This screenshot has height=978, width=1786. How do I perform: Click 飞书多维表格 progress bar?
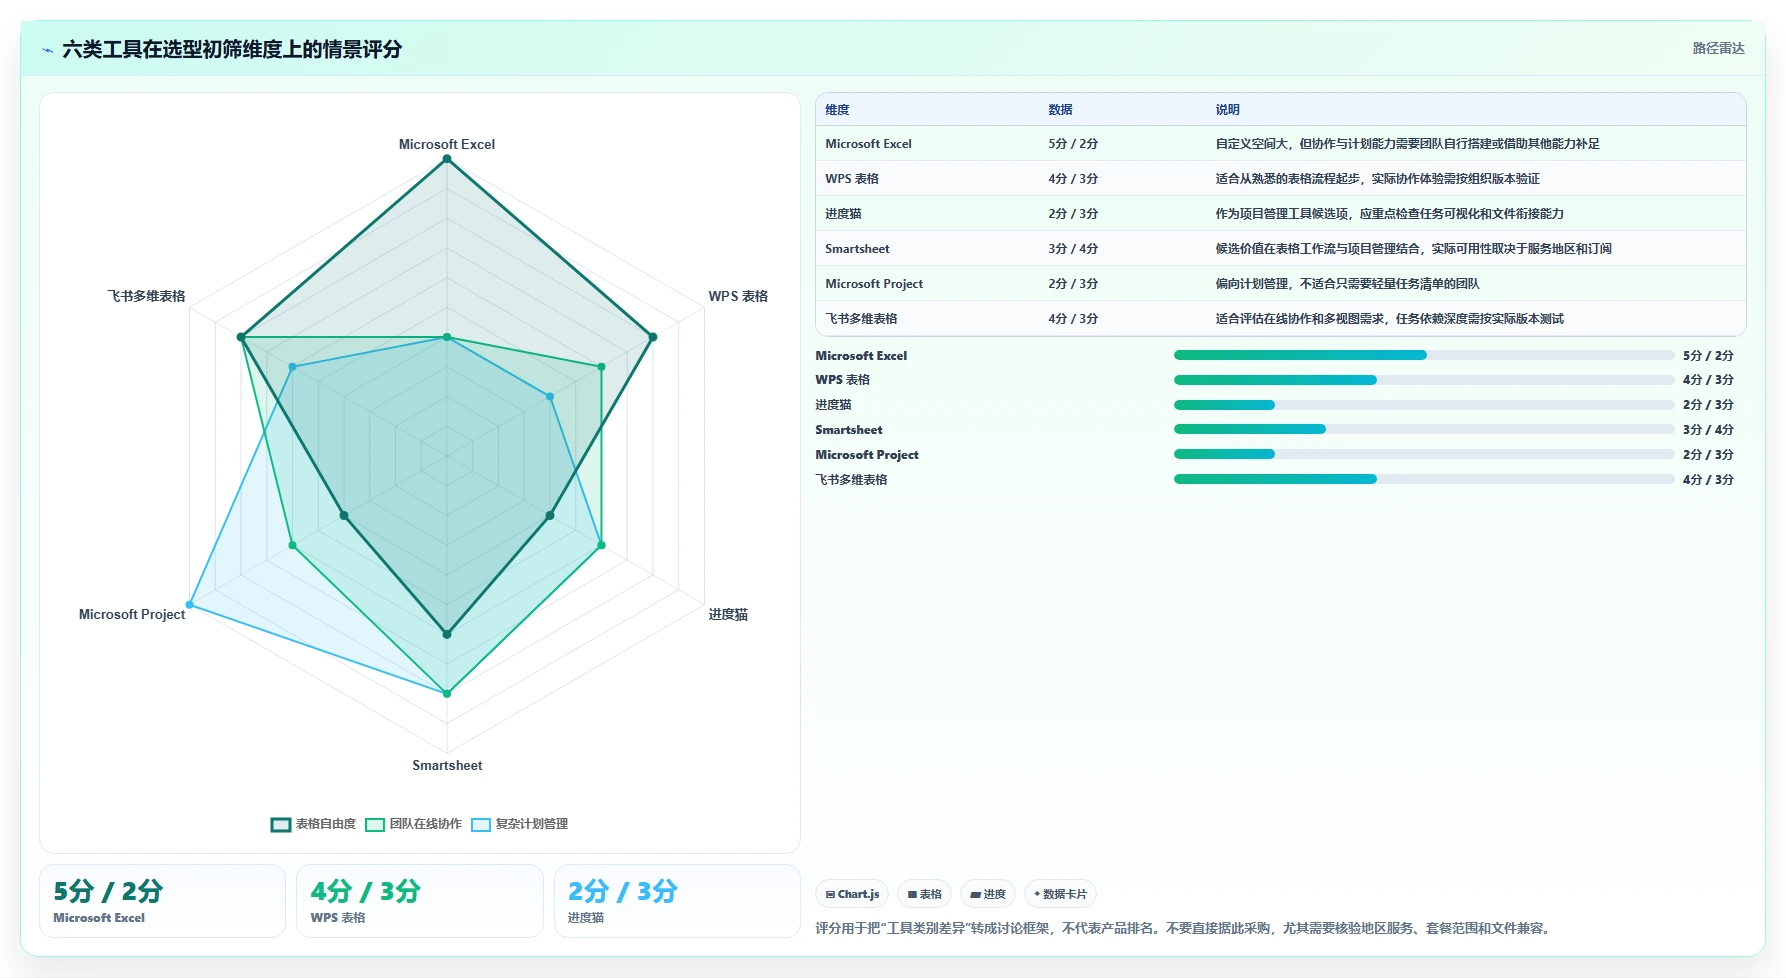(1424, 479)
